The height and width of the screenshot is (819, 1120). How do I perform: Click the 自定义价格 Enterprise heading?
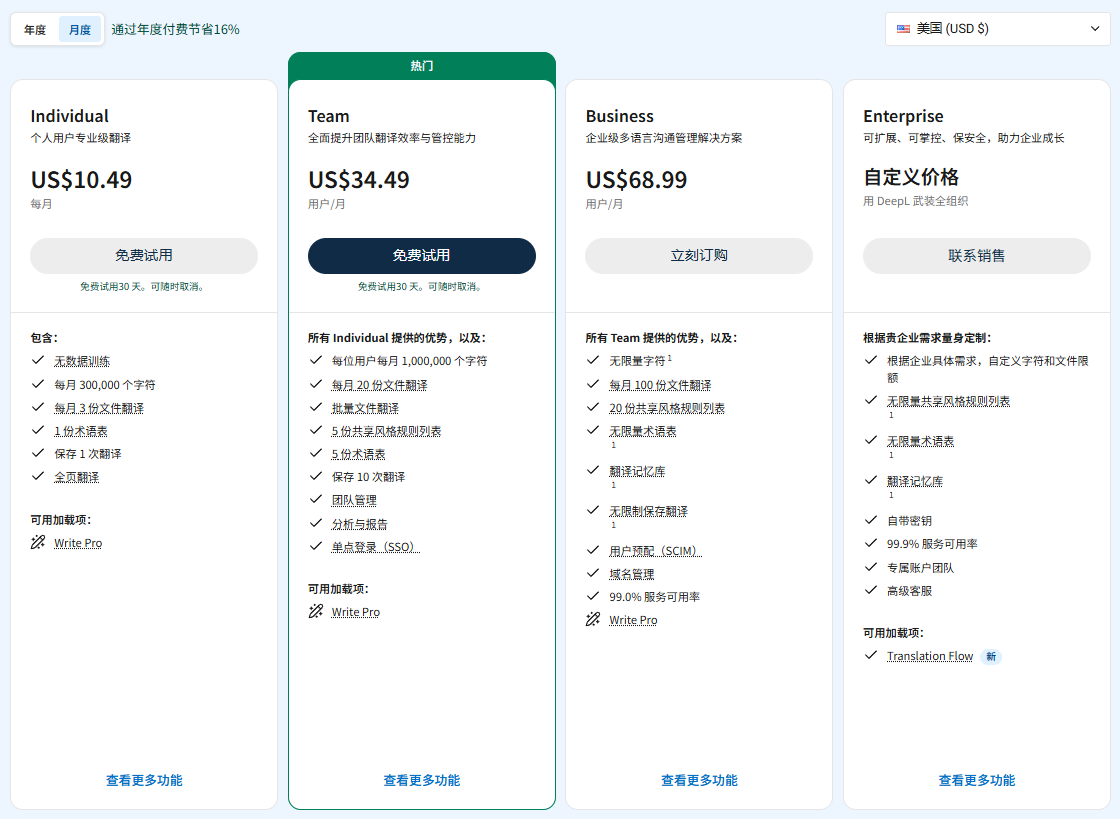click(x=911, y=177)
